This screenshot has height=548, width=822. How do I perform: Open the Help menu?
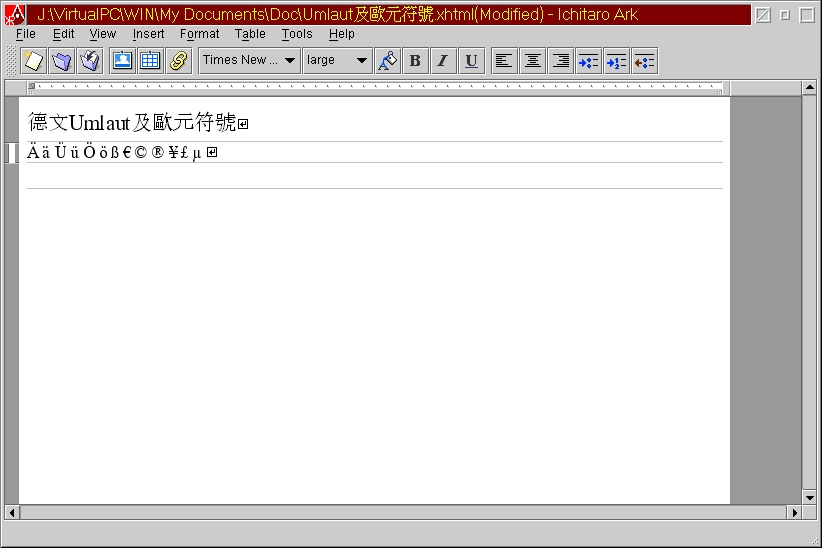tap(342, 34)
